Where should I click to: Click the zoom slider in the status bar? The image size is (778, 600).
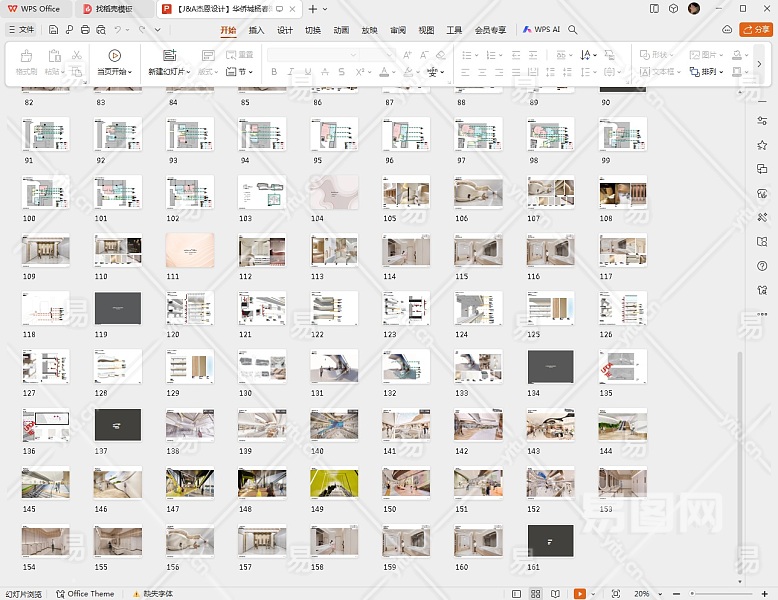coord(720,594)
